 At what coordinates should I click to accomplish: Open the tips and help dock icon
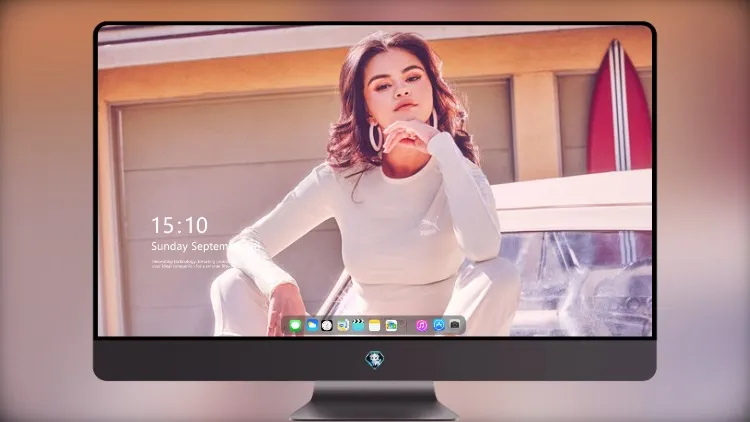342,325
